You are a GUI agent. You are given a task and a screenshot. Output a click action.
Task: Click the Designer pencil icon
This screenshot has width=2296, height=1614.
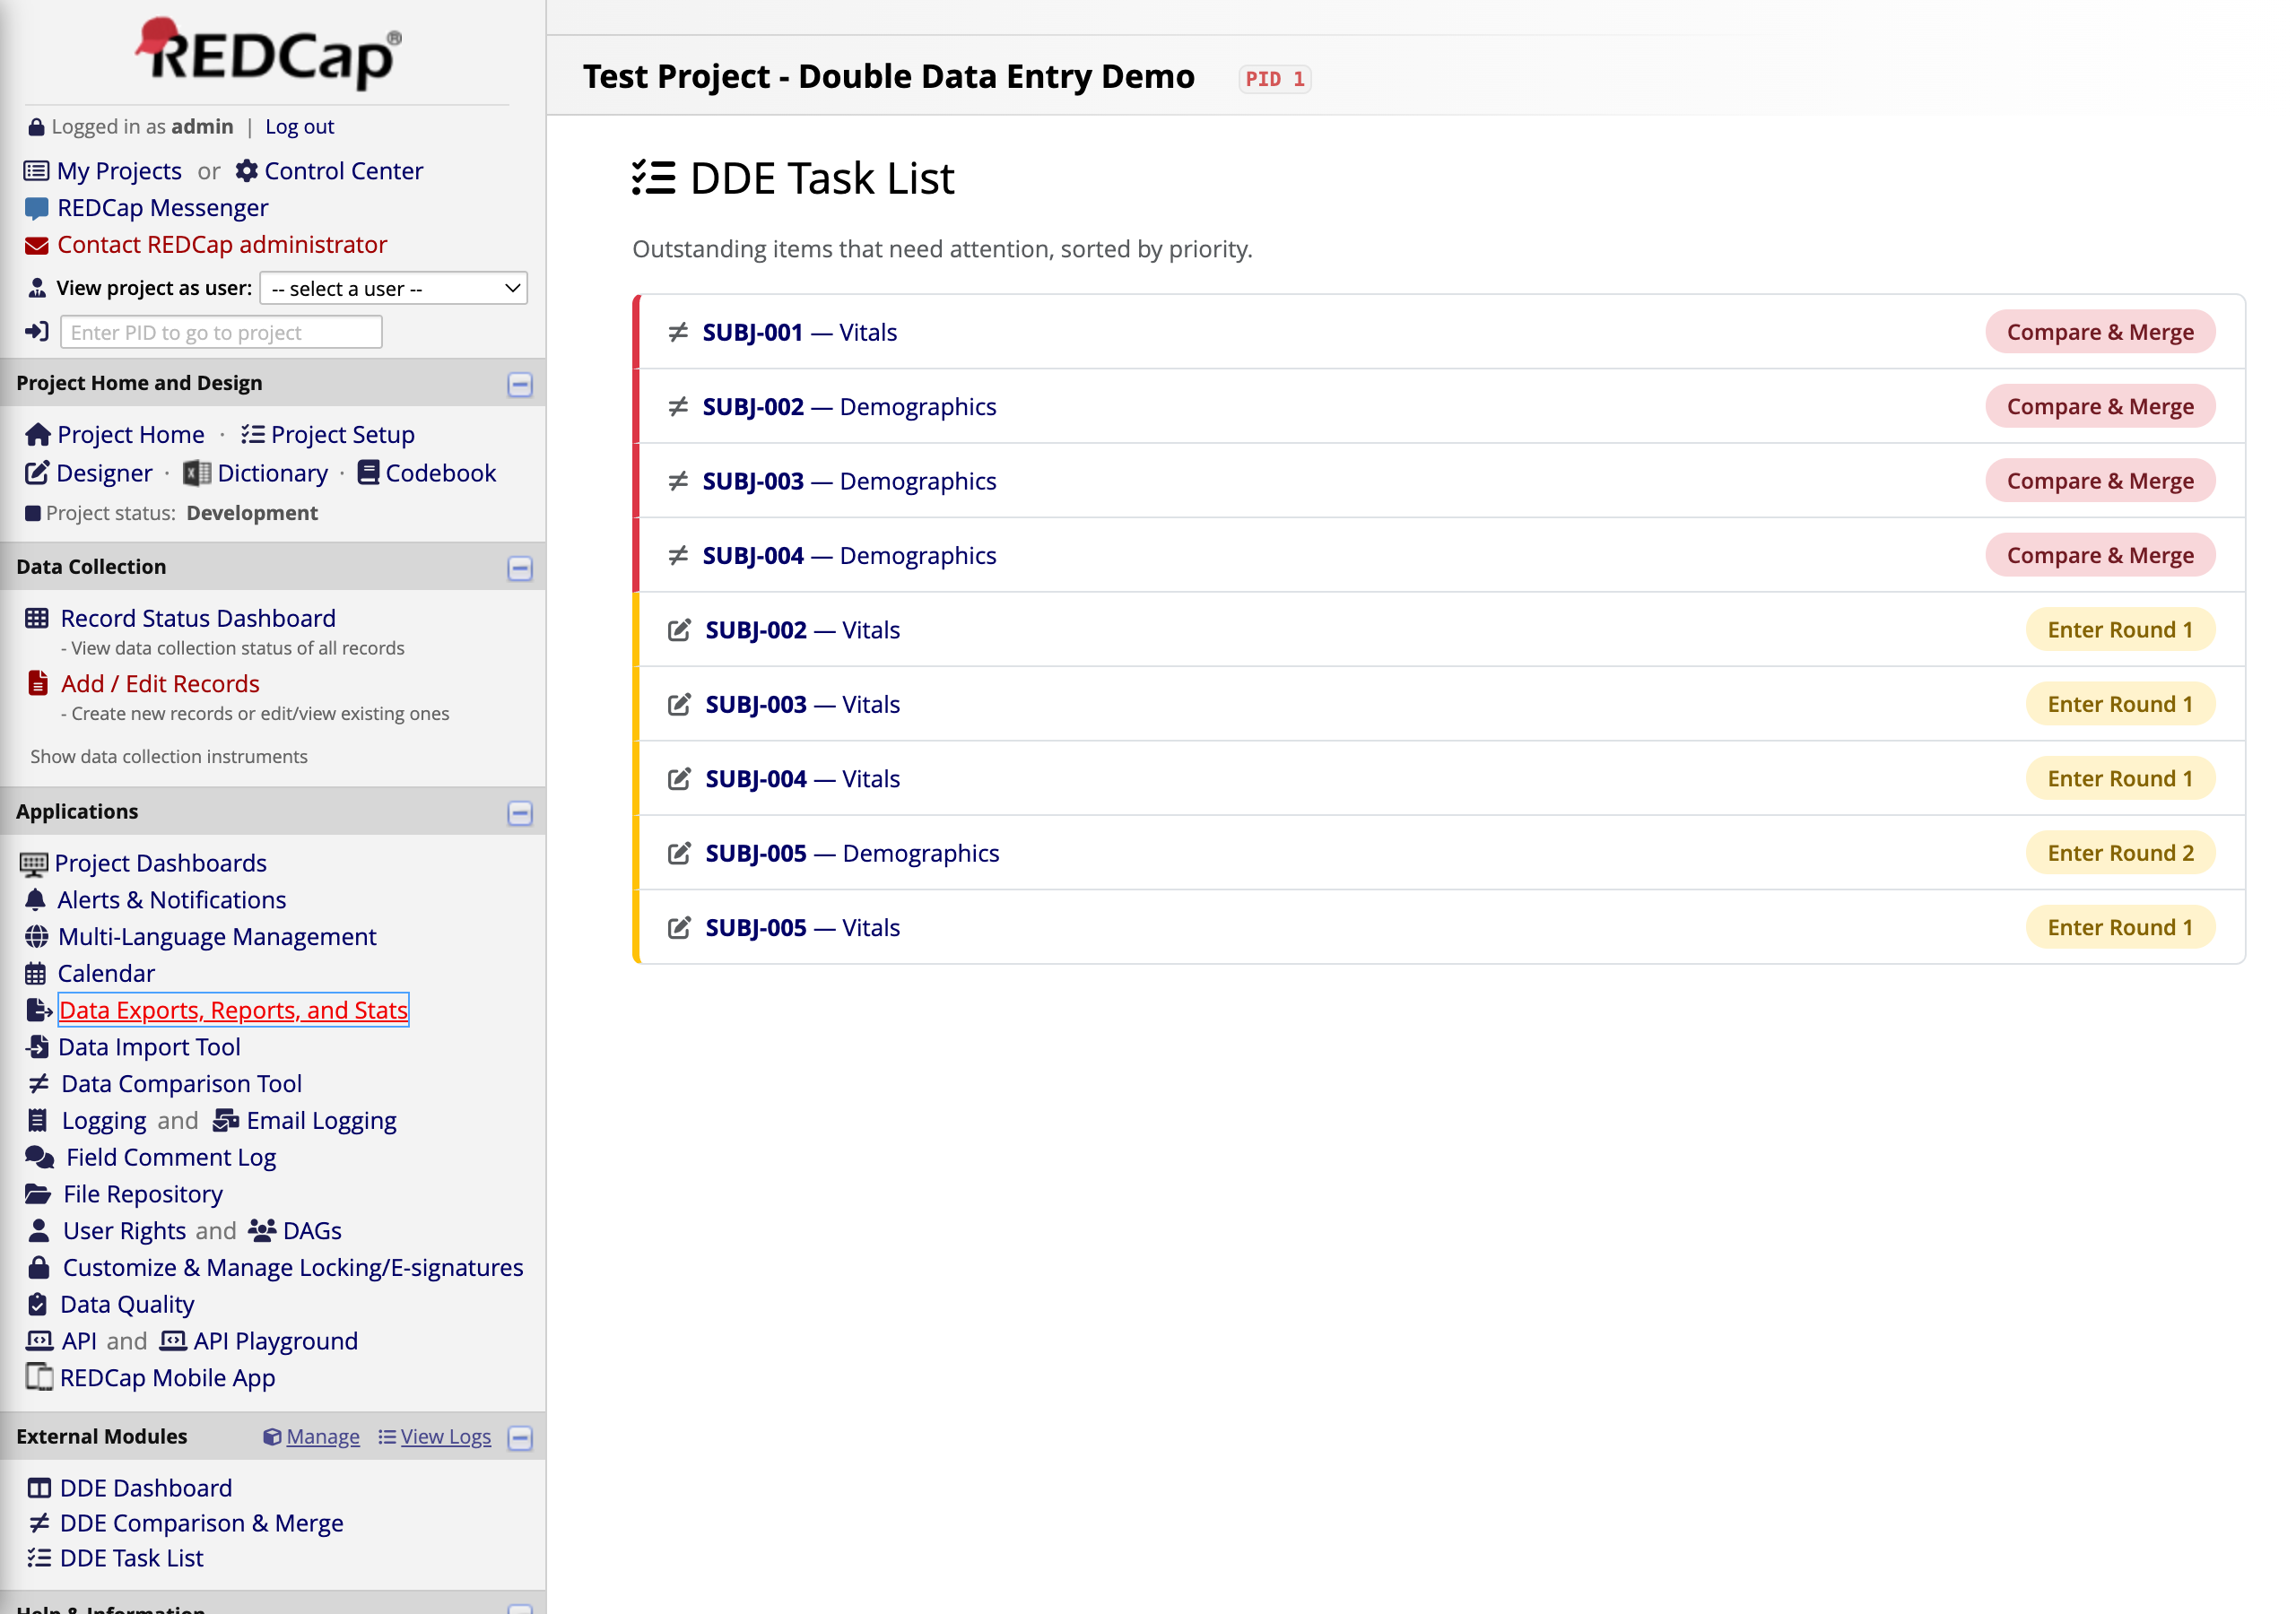[37, 473]
